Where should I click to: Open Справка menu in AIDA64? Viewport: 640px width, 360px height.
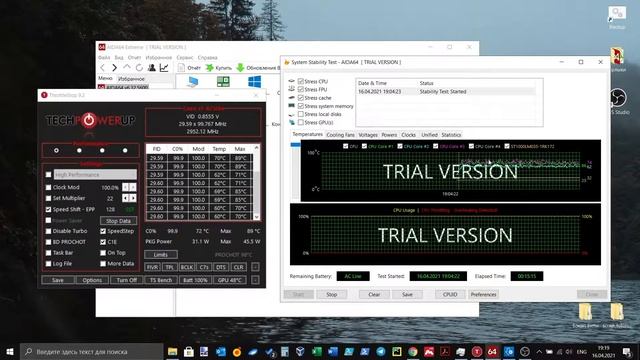(207, 58)
